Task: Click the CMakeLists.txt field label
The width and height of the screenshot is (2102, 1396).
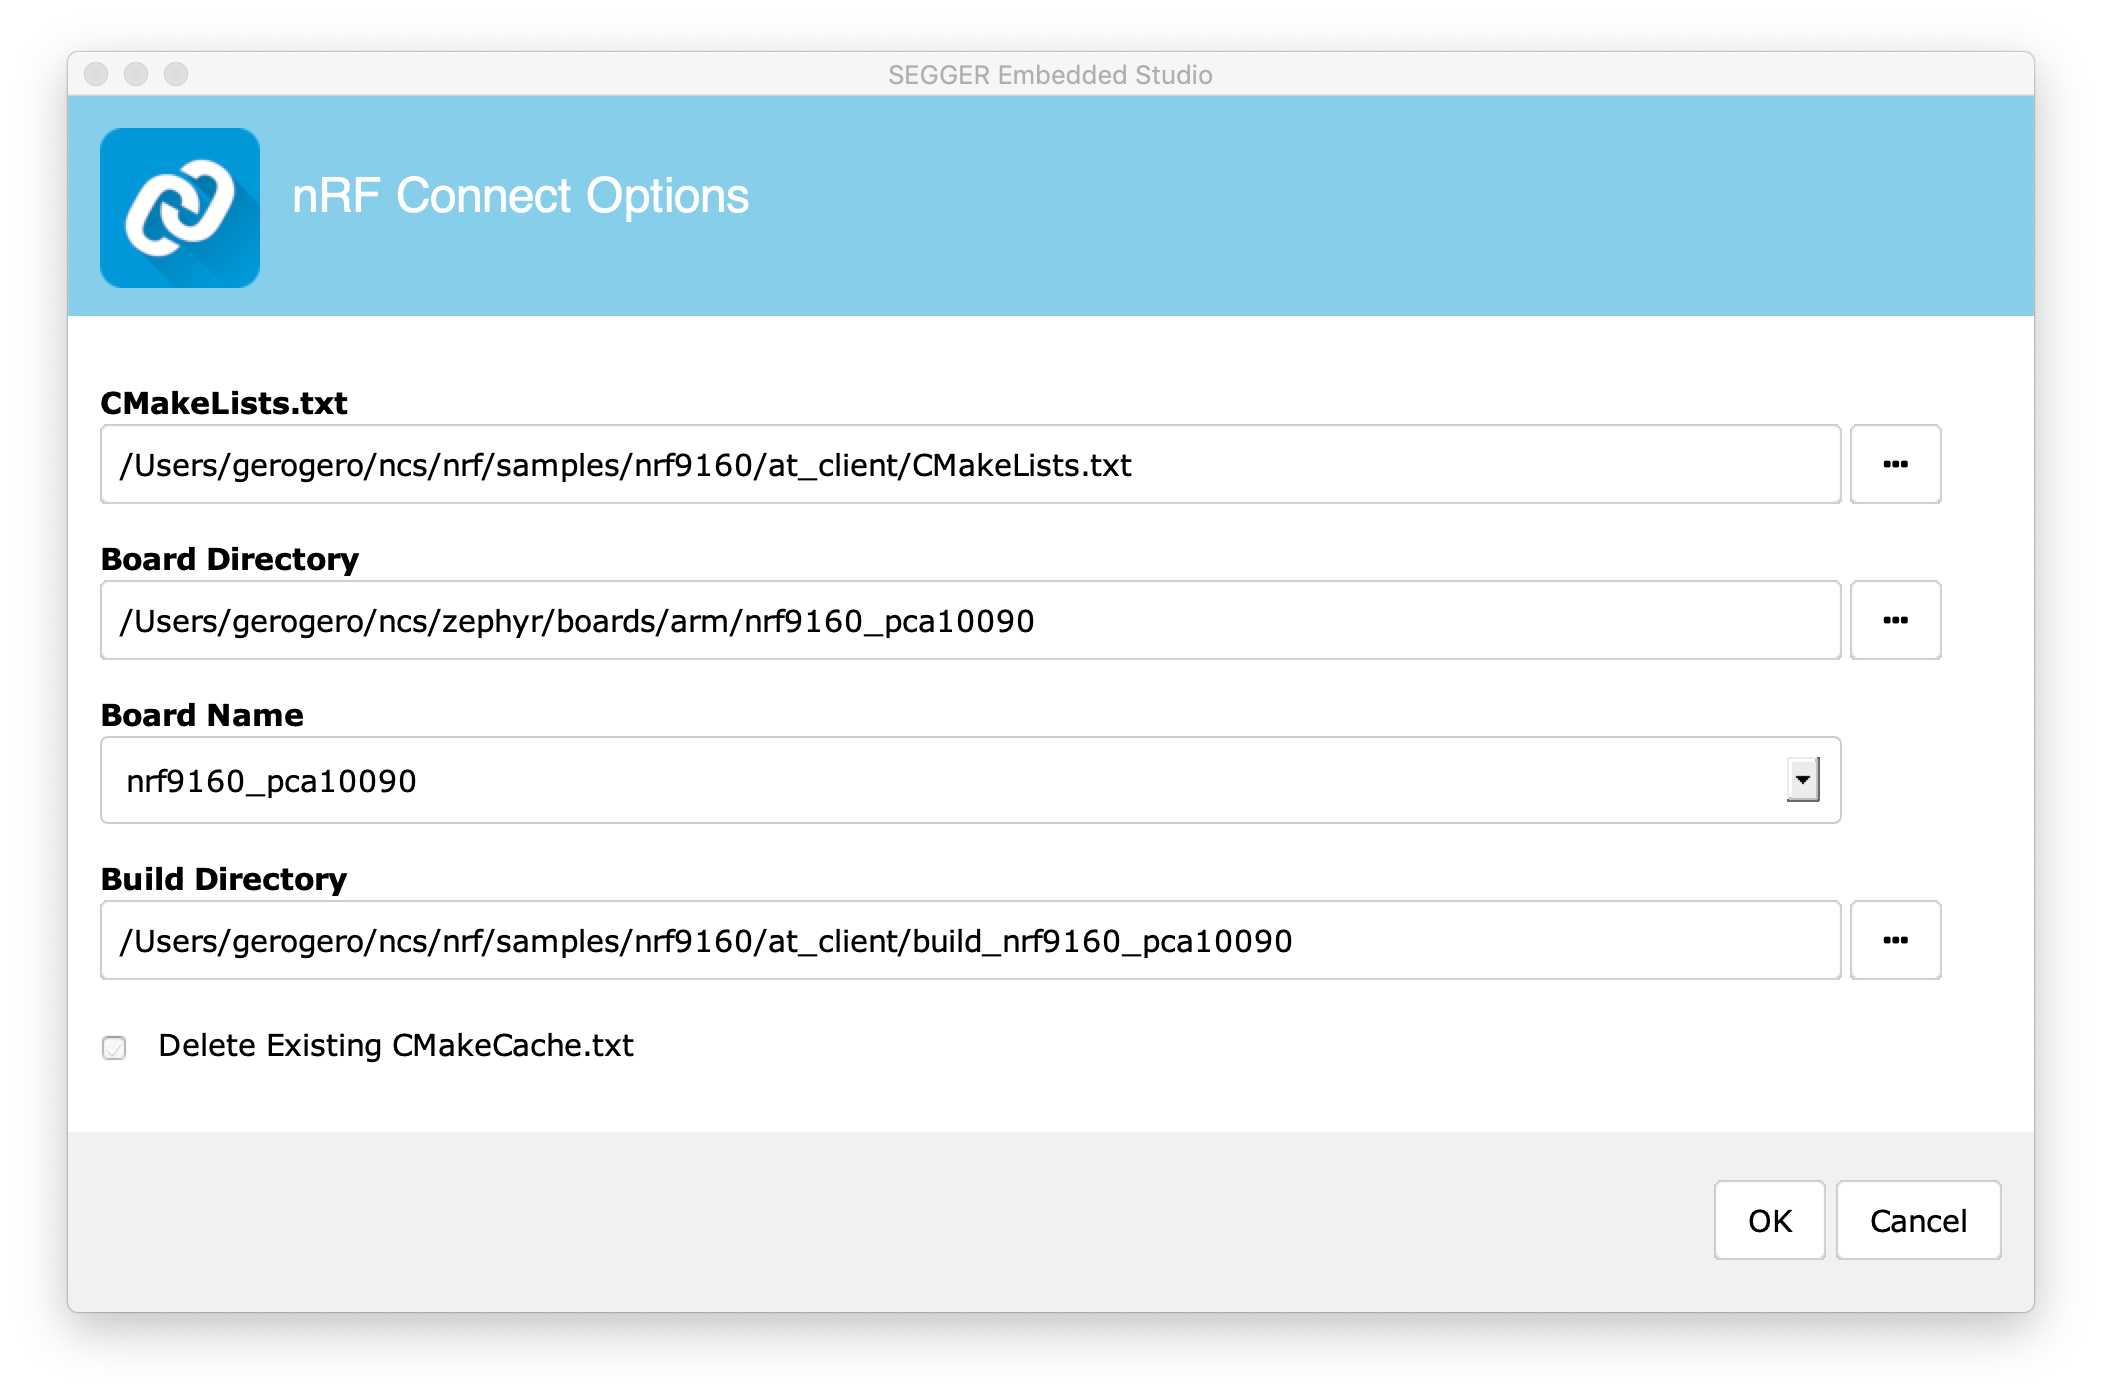Action: tap(224, 403)
